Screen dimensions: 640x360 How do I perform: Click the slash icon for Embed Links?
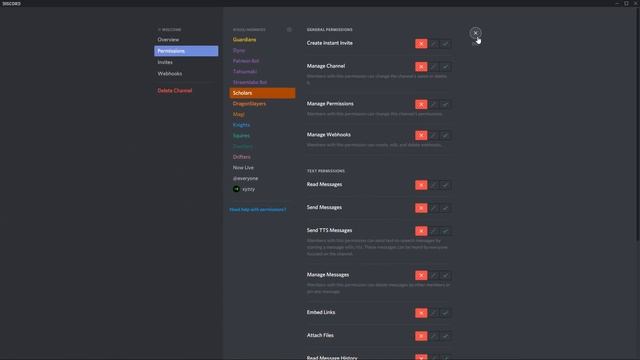tap(433, 313)
